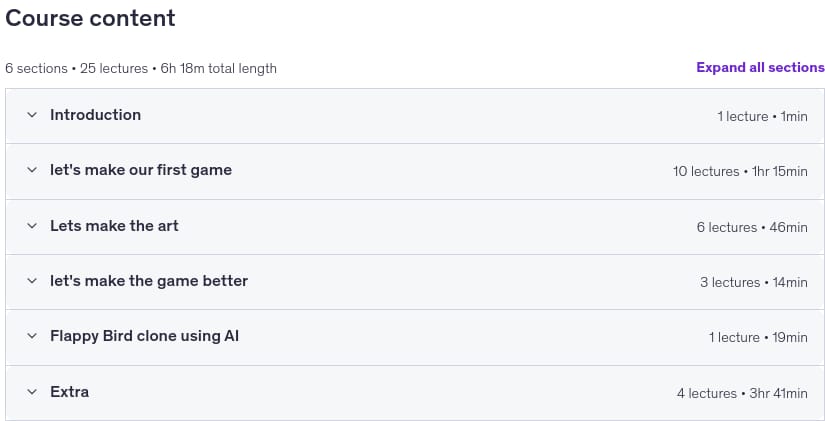The height and width of the screenshot is (421, 825).
Task: Open Flappy Bird clone using AI title
Action: (x=145, y=336)
